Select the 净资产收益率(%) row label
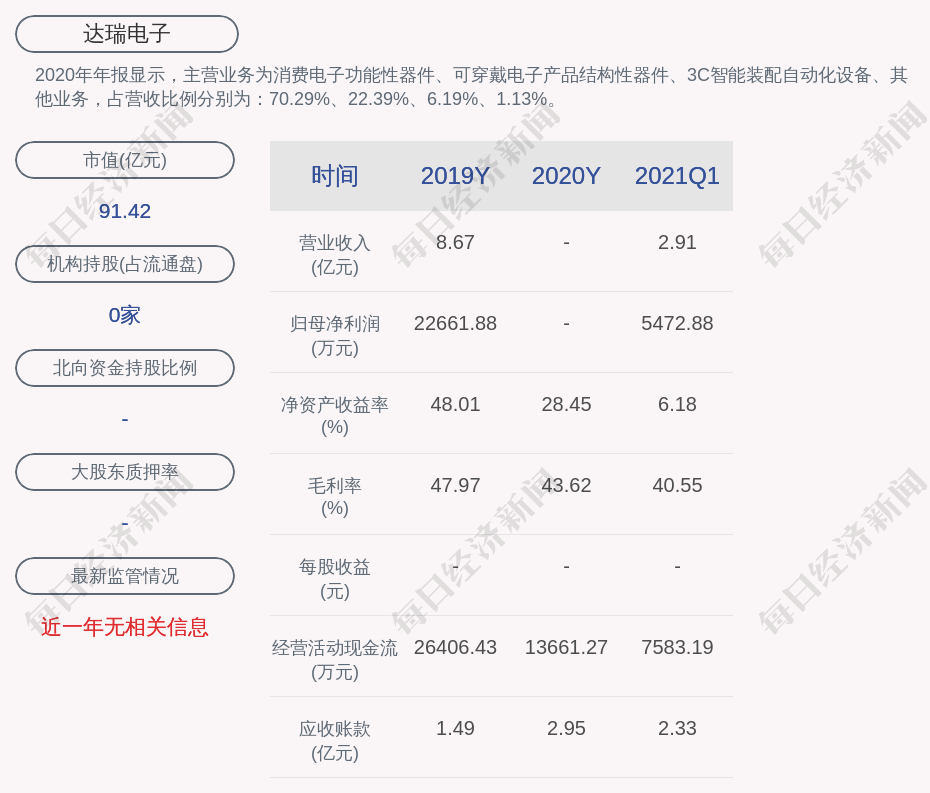The image size is (930, 793). 335,416
